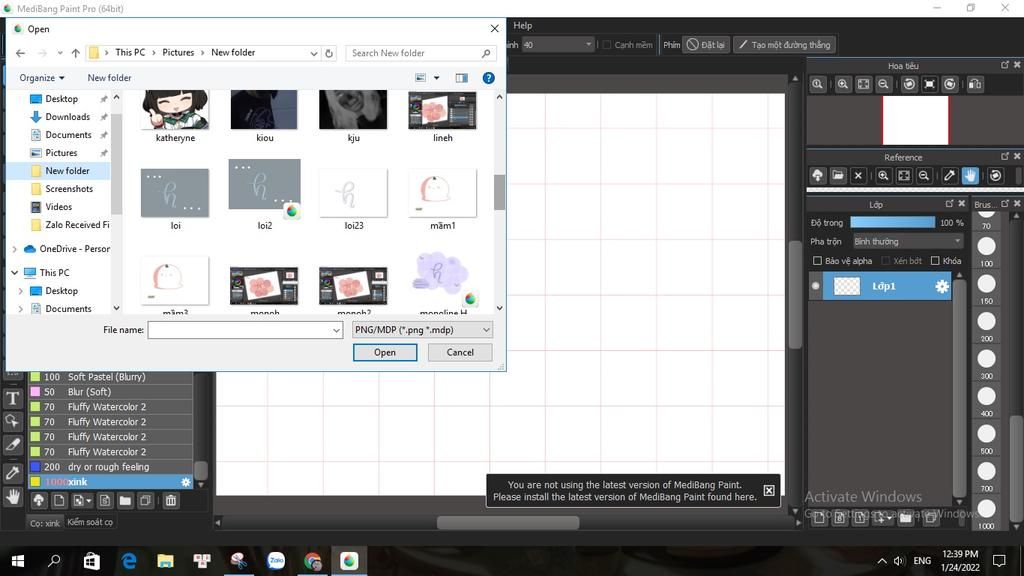Flip canvas view in Hoa tiêu panel
The image size is (1024, 576).
(x=975, y=84)
